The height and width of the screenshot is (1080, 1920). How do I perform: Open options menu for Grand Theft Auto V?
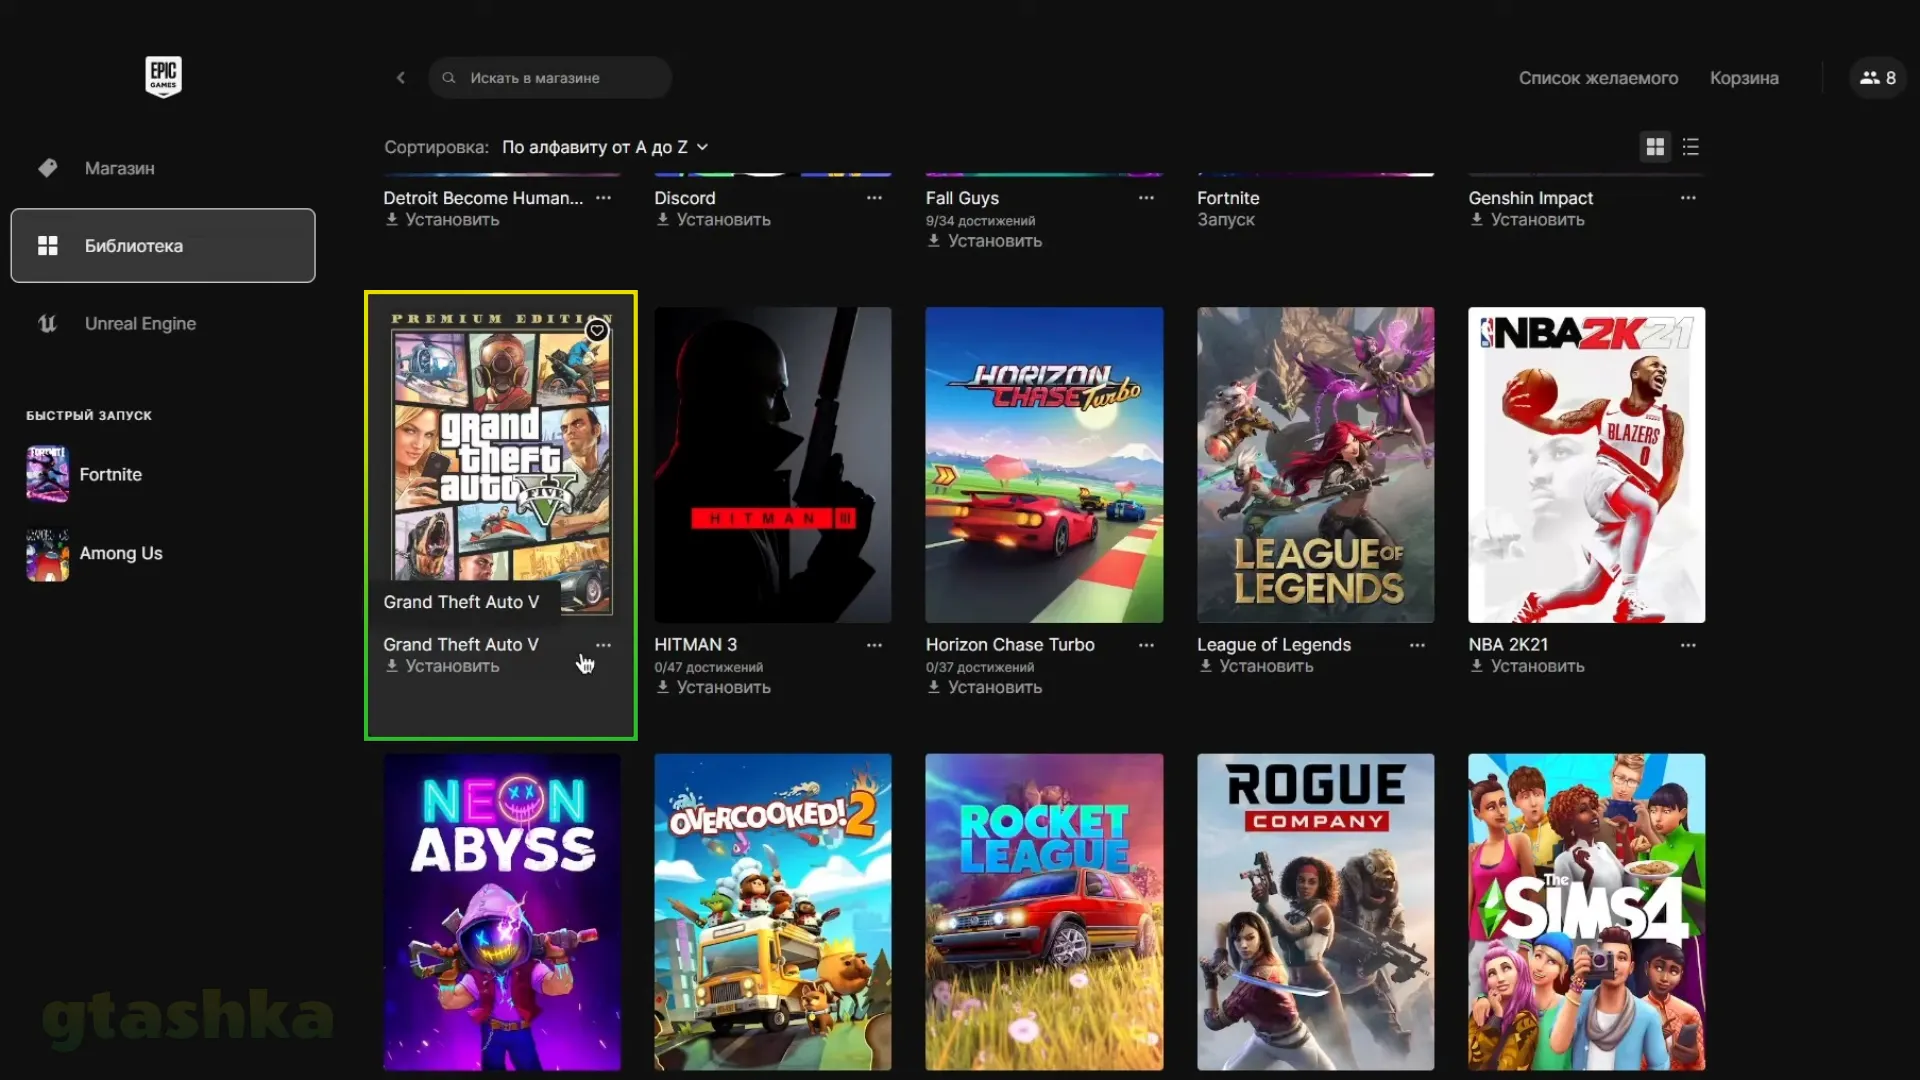click(603, 645)
